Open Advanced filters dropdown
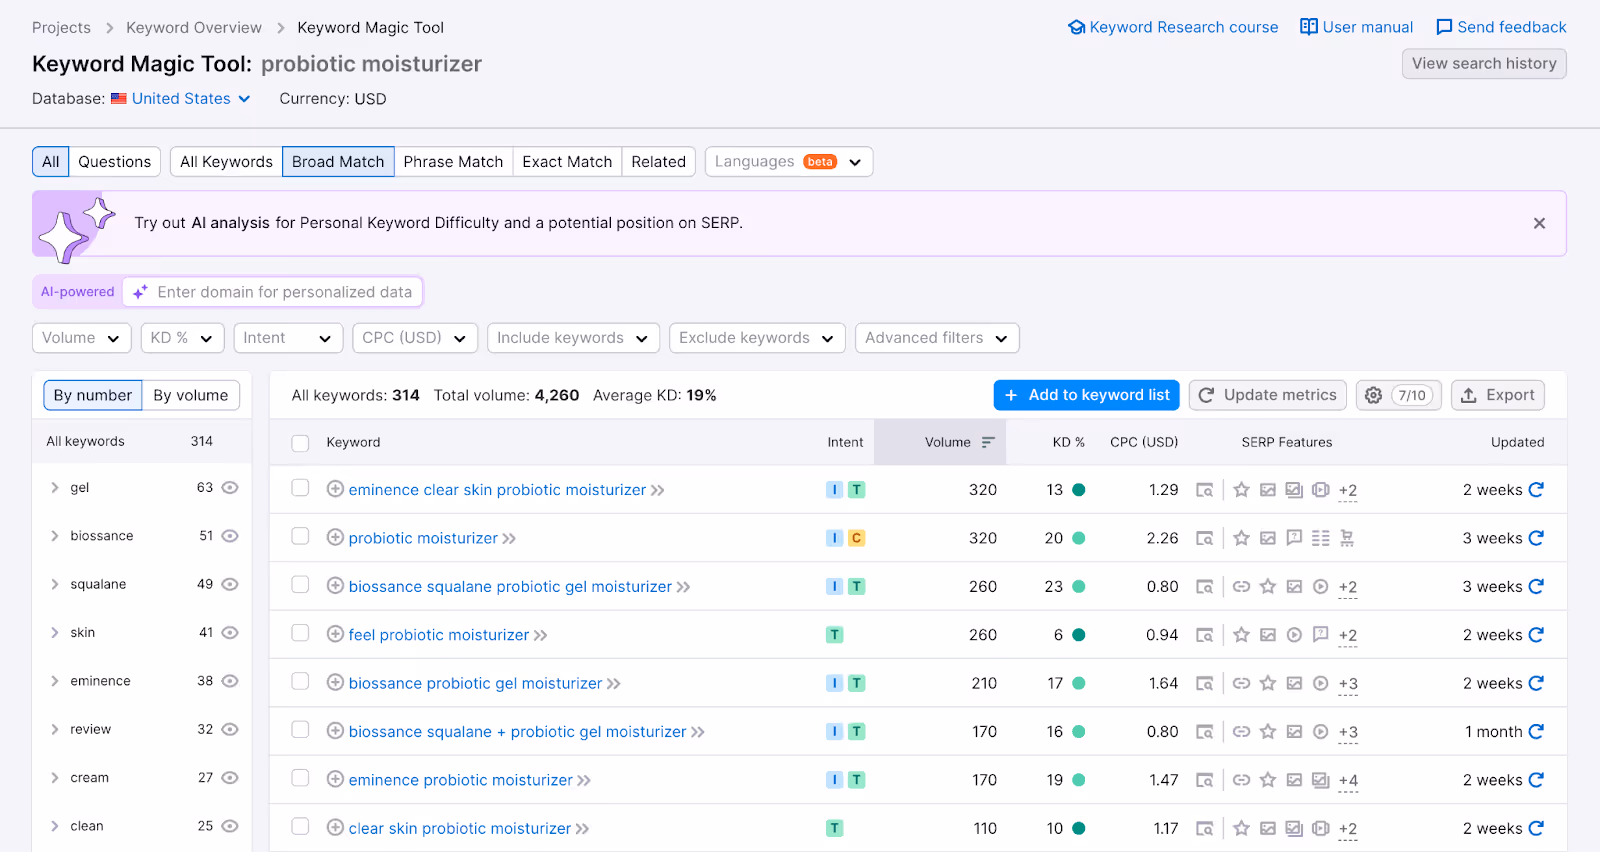 (937, 338)
